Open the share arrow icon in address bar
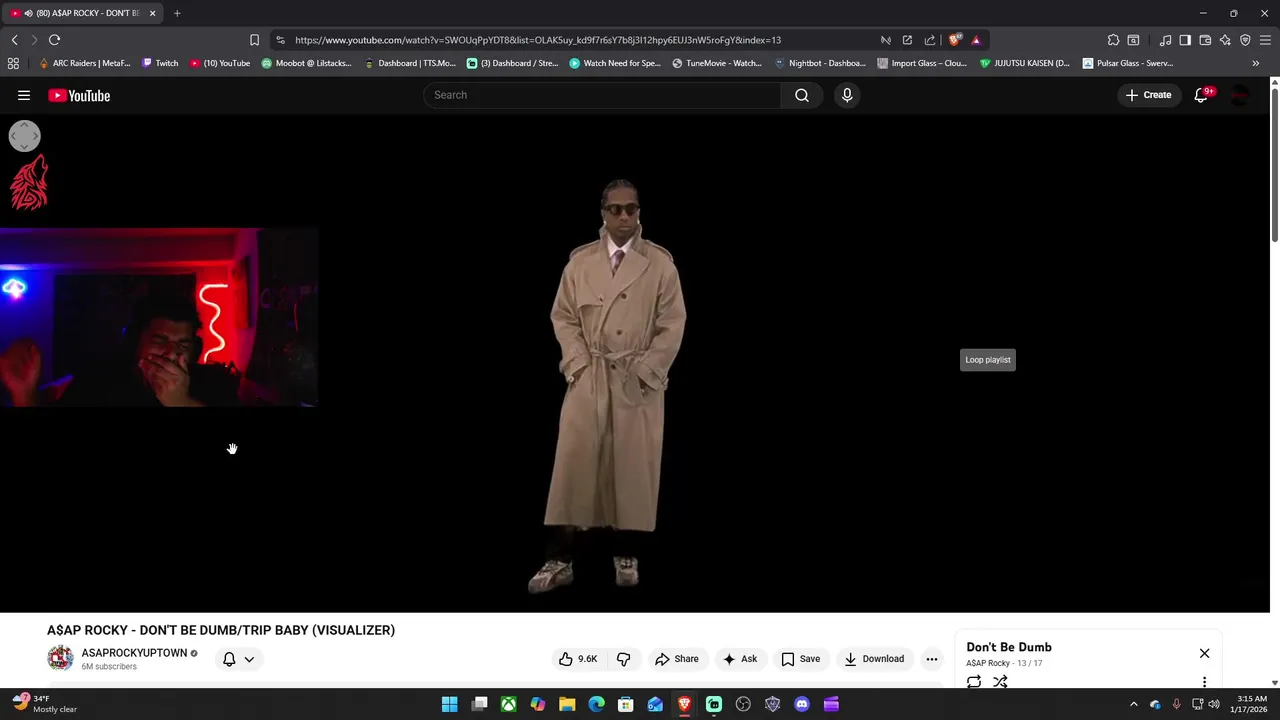Image resolution: width=1280 pixels, height=720 pixels. click(929, 40)
